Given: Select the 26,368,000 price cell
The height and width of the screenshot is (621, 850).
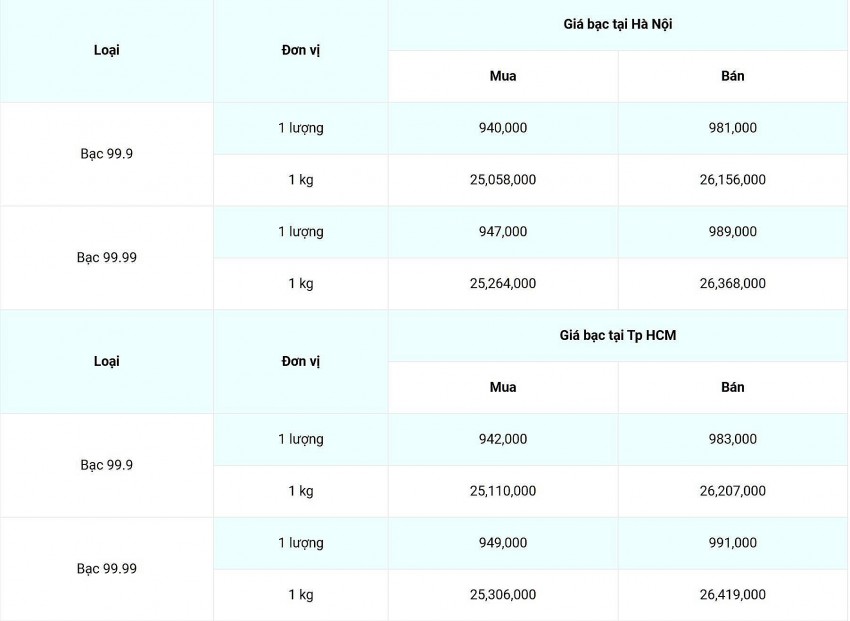Looking at the screenshot, I should click(733, 283).
